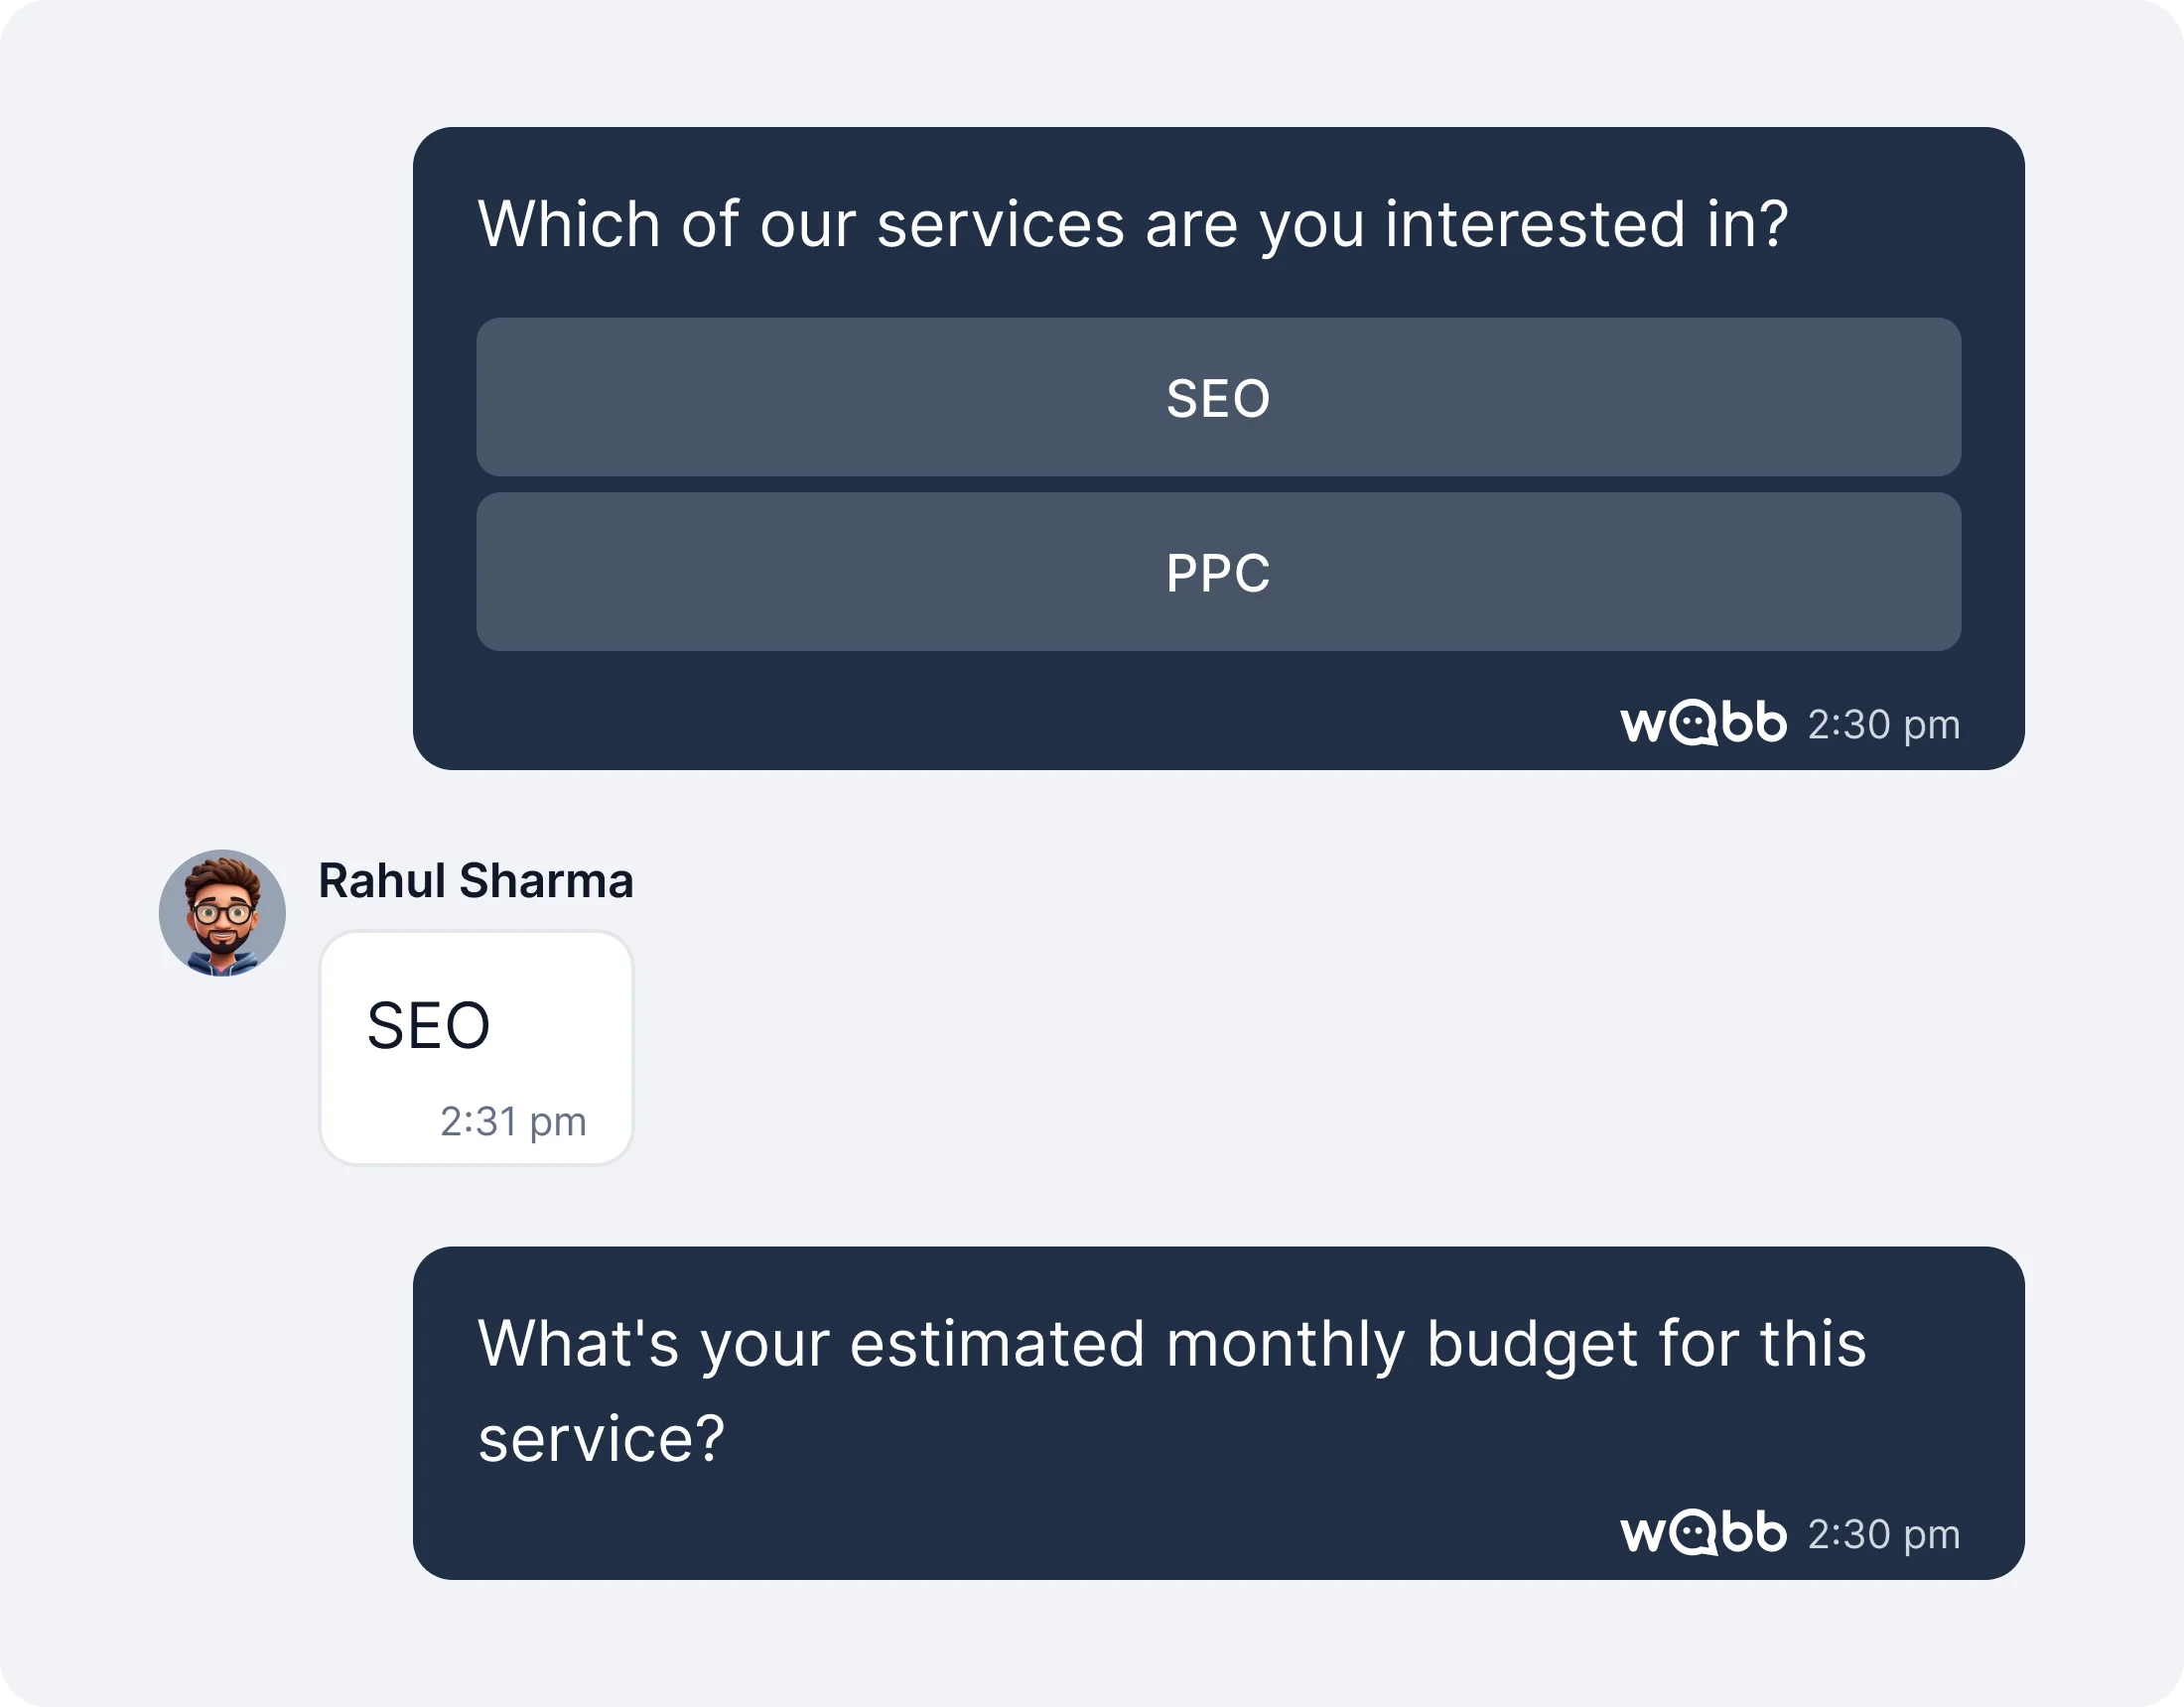Click the 2:30 pm timestamp on budget question
Image resolution: width=2184 pixels, height=1707 pixels.
(x=1883, y=1534)
